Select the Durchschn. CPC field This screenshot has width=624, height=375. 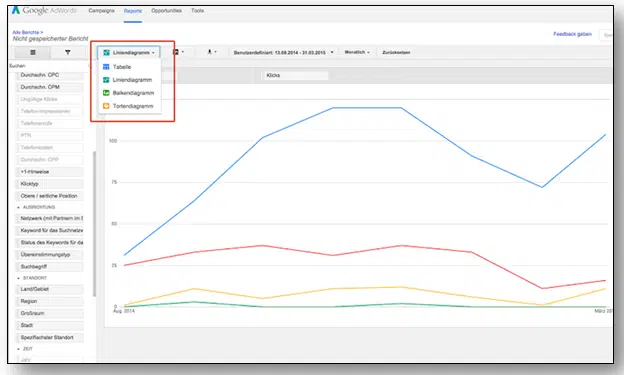point(50,75)
